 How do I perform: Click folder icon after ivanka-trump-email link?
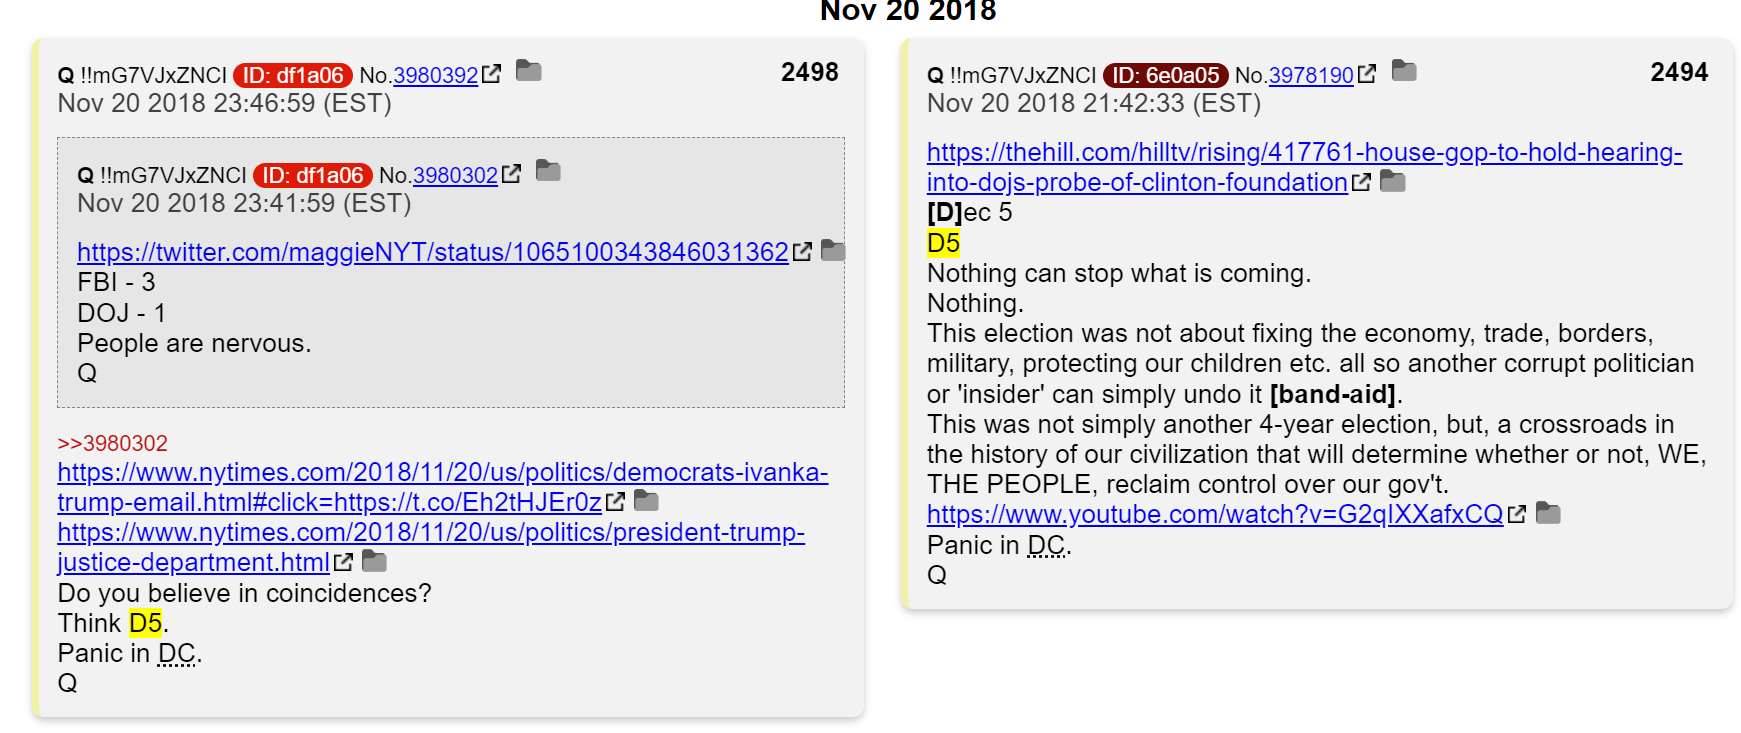(647, 501)
